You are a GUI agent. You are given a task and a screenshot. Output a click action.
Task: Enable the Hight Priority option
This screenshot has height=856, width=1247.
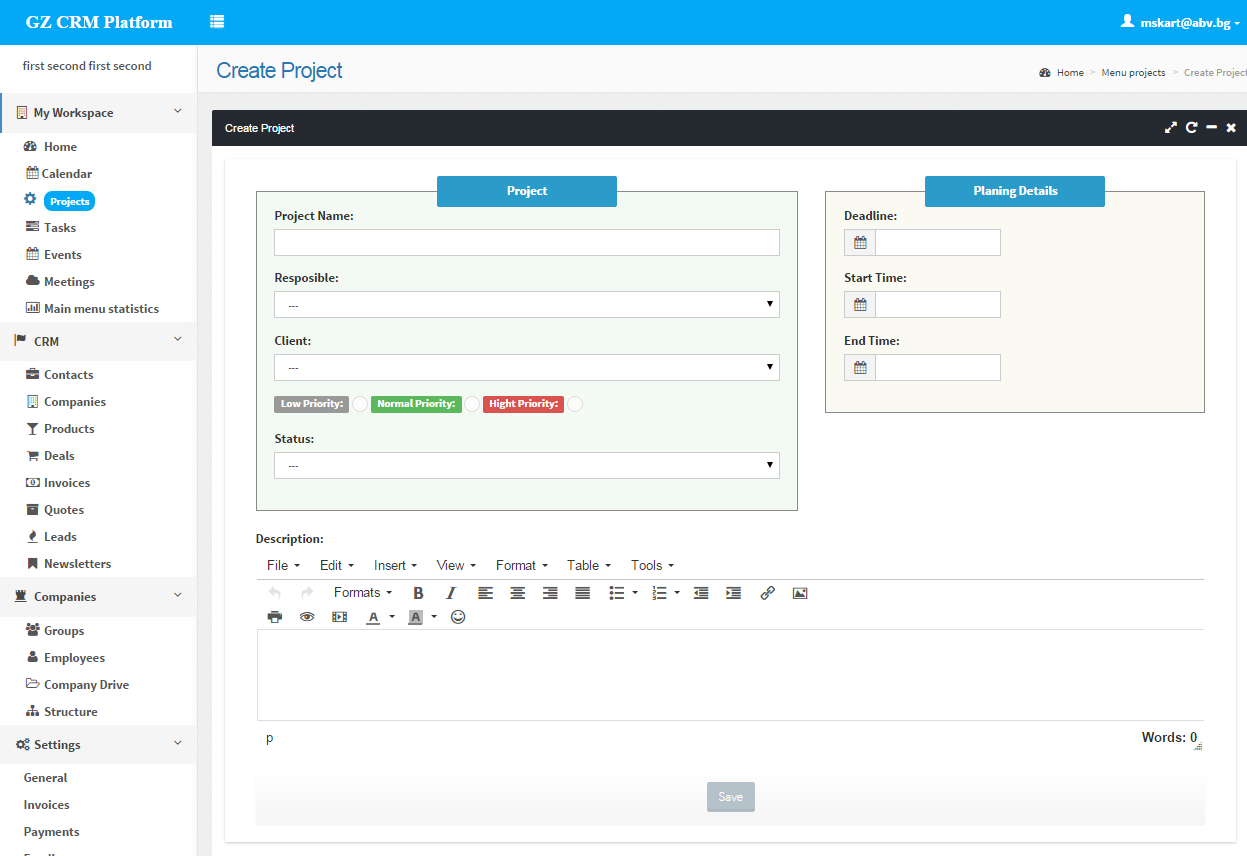tap(575, 404)
